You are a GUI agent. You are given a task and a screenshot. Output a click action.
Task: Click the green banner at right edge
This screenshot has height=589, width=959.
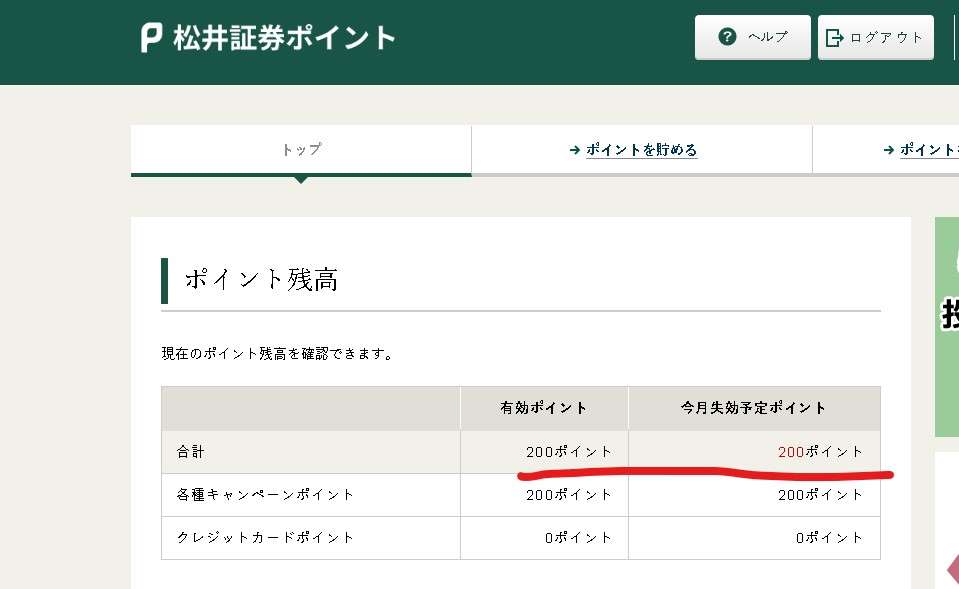(947, 327)
